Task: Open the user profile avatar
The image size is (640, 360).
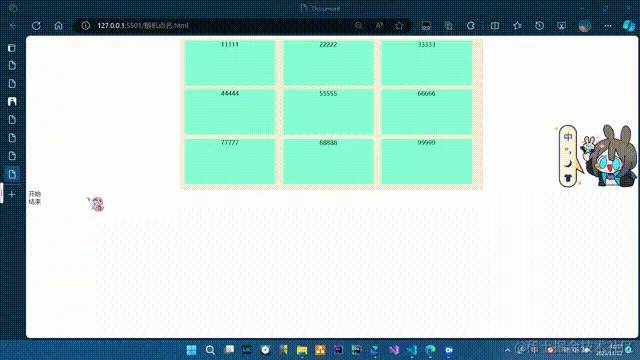Action: (x=585, y=26)
